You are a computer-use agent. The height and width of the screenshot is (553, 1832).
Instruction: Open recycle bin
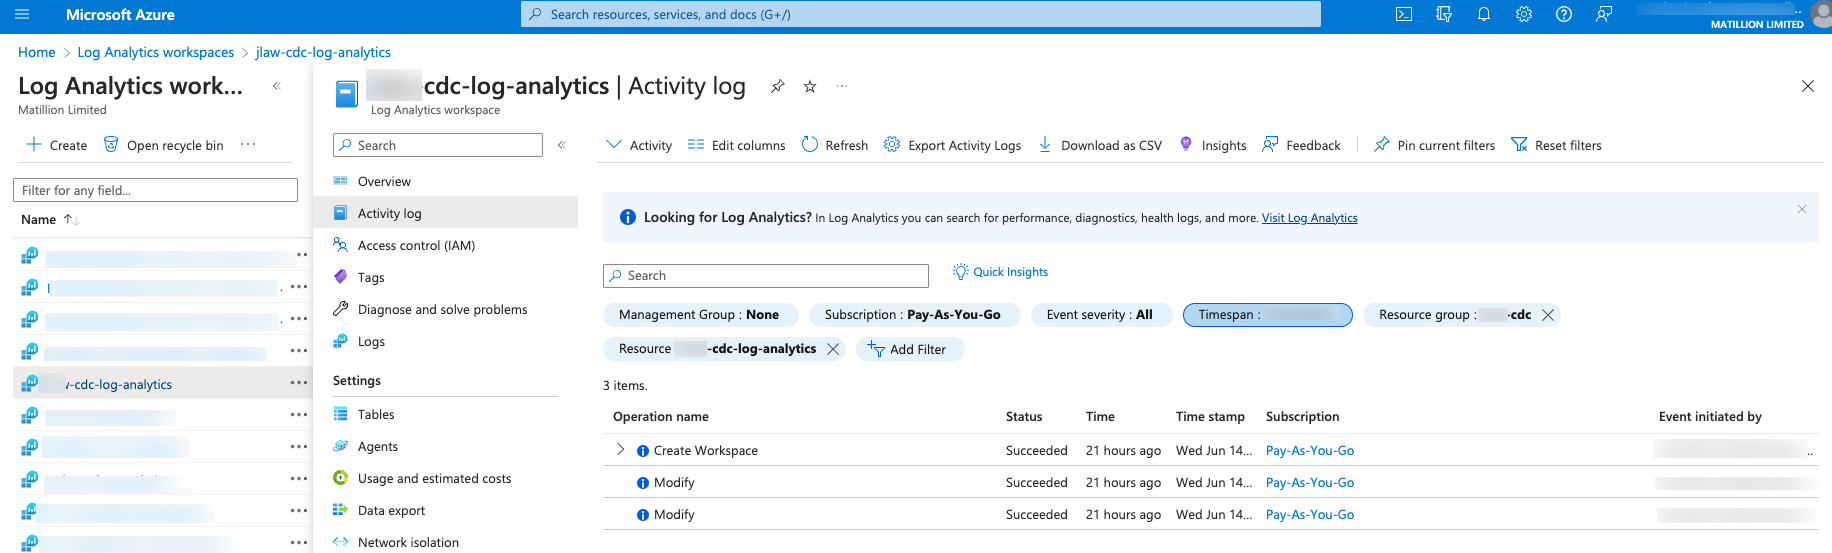(x=164, y=145)
